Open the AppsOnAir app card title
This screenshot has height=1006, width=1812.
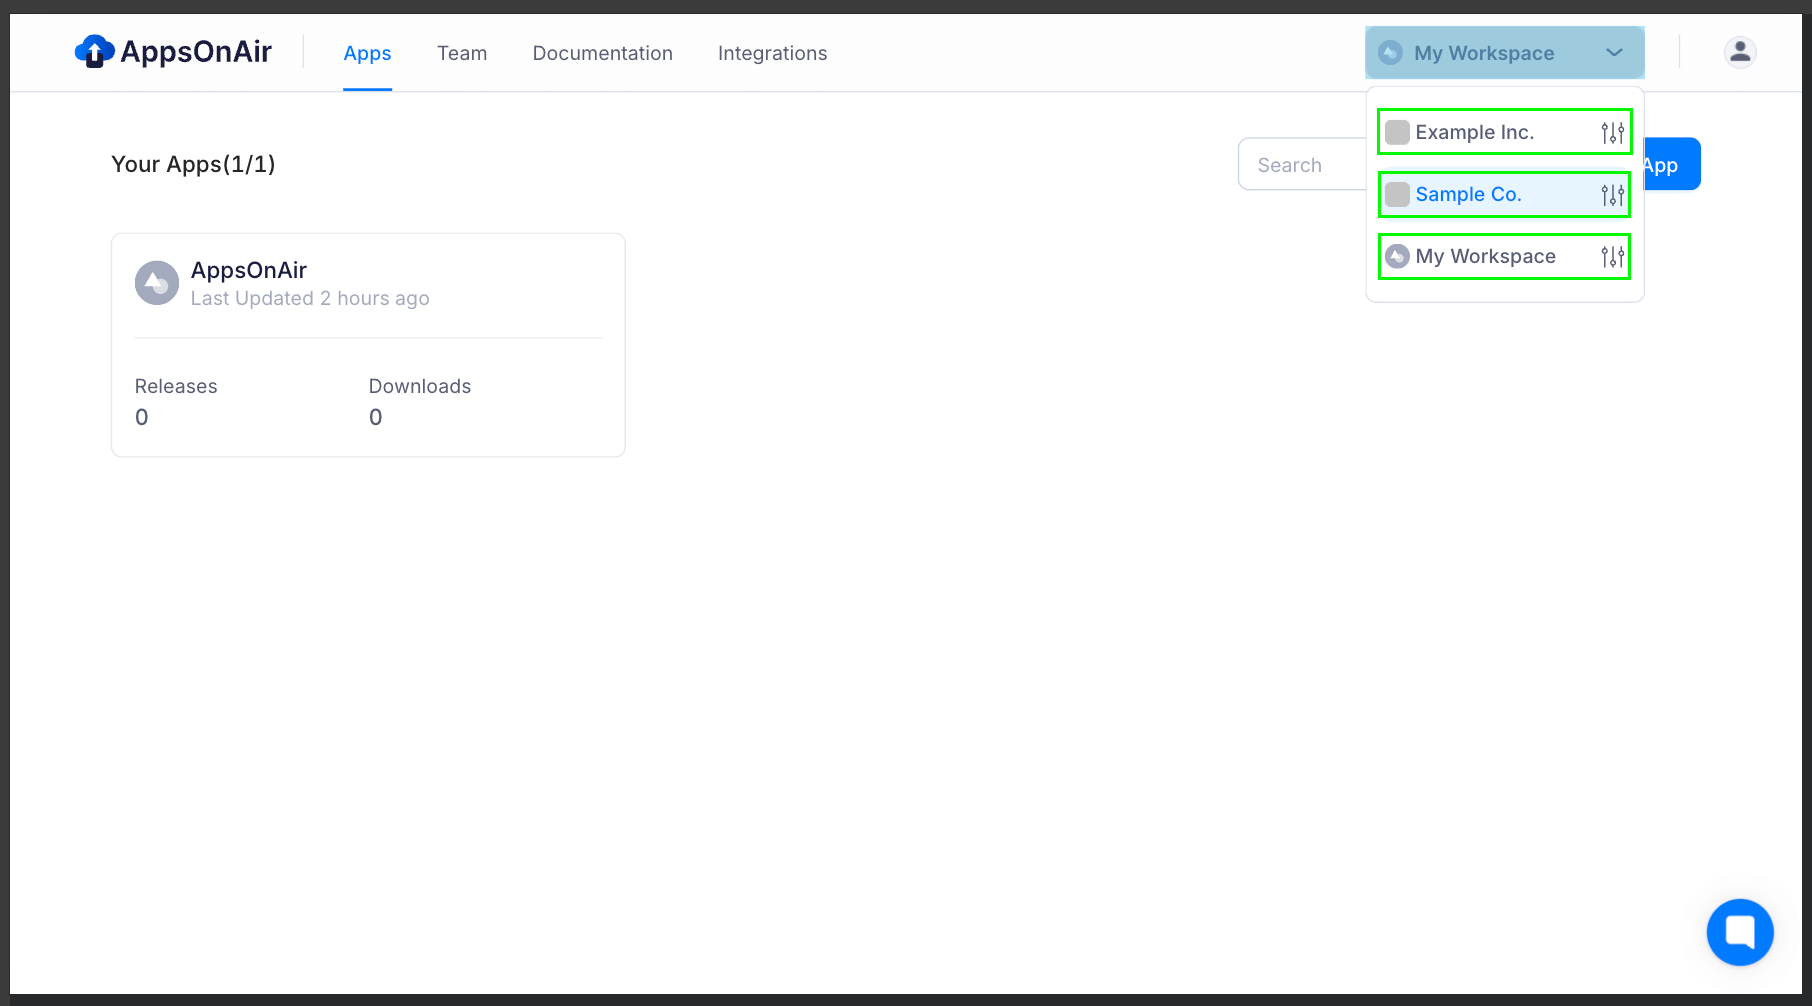[x=249, y=270]
